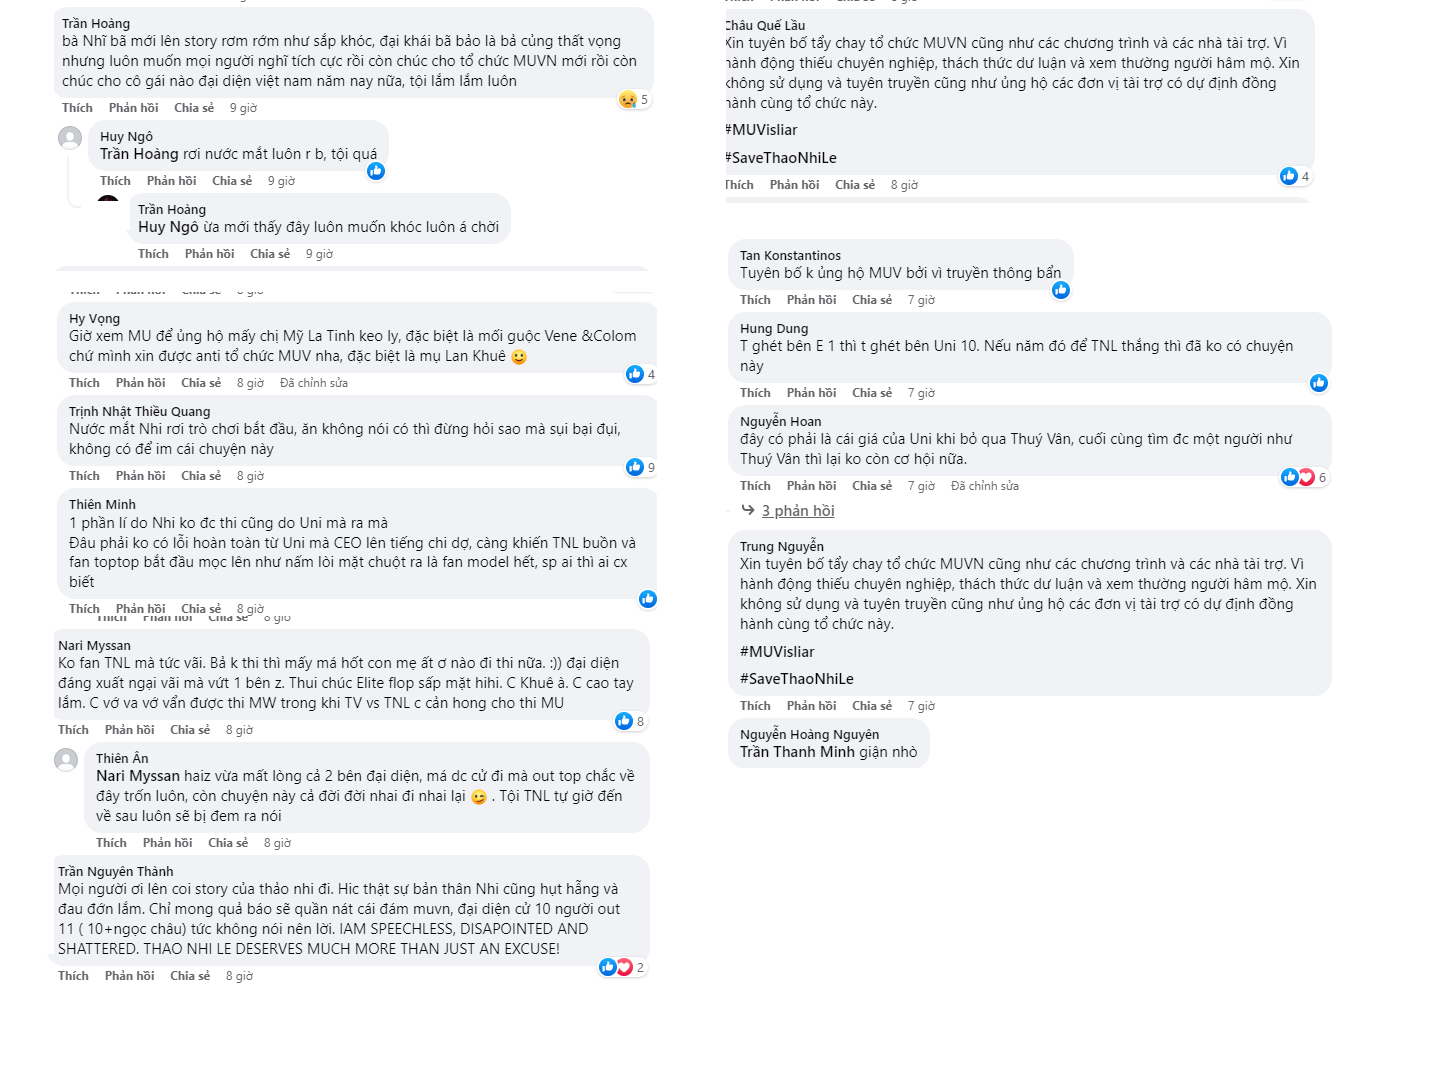Click the reaction icons on Nguyễn Hoan's comment
The height and width of the screenshot is (1068, 1452).
[x=1298, y=477]
